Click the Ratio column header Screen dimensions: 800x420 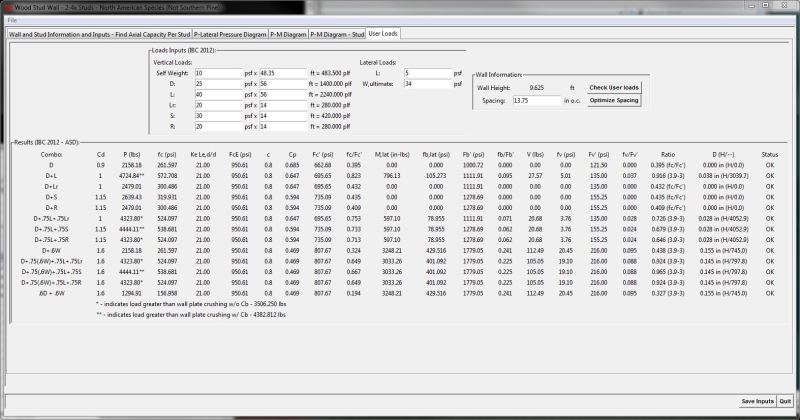(x=668, y=154)
